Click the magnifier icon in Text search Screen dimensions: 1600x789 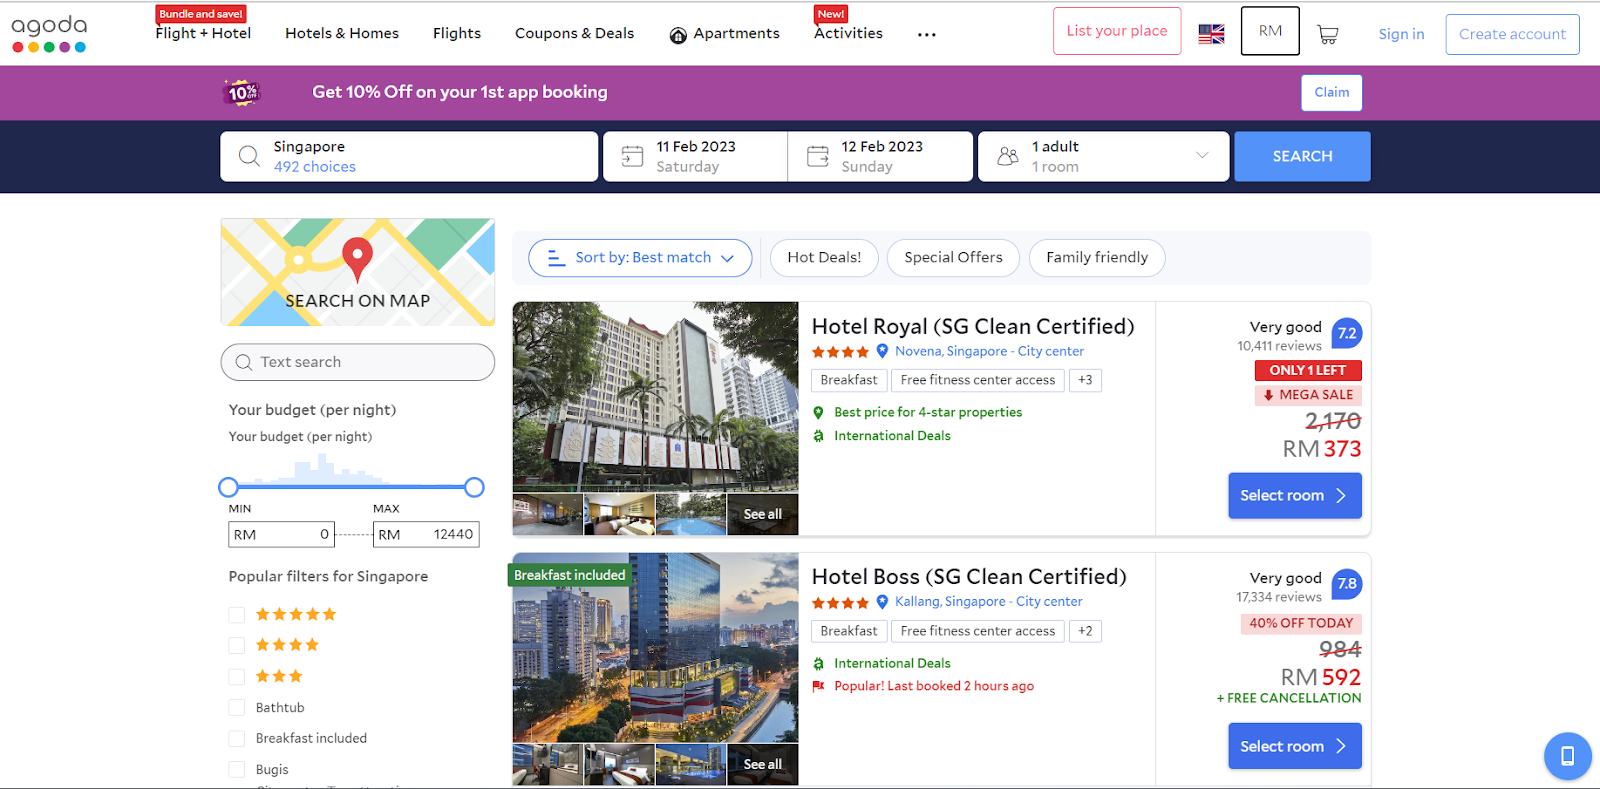pyautogui.click(x=243, y=362)
